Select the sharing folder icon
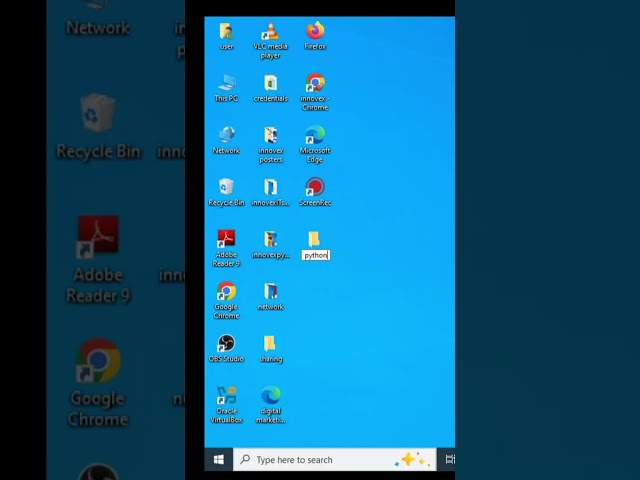Viewport: 640px width, 480px height. [269, 344]
